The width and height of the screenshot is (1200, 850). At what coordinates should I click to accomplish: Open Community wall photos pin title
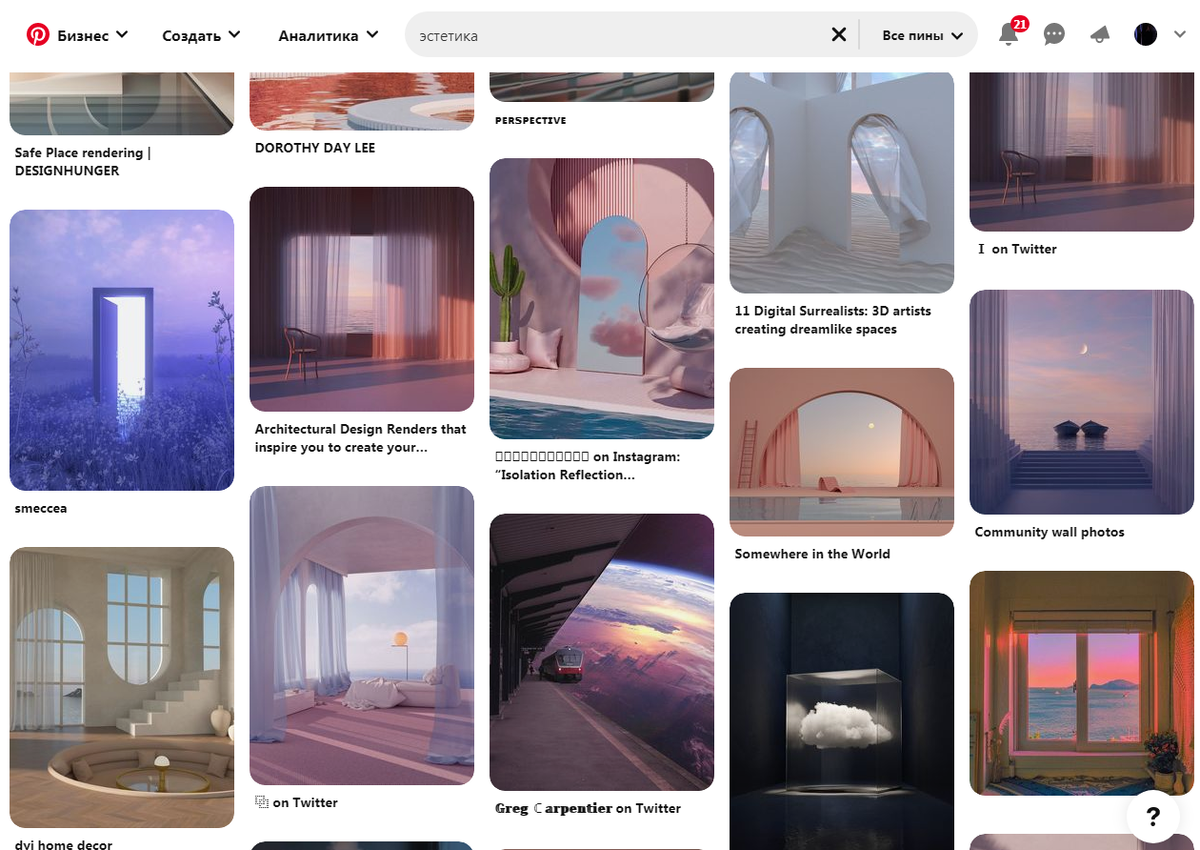click(x=1050, y=532)
